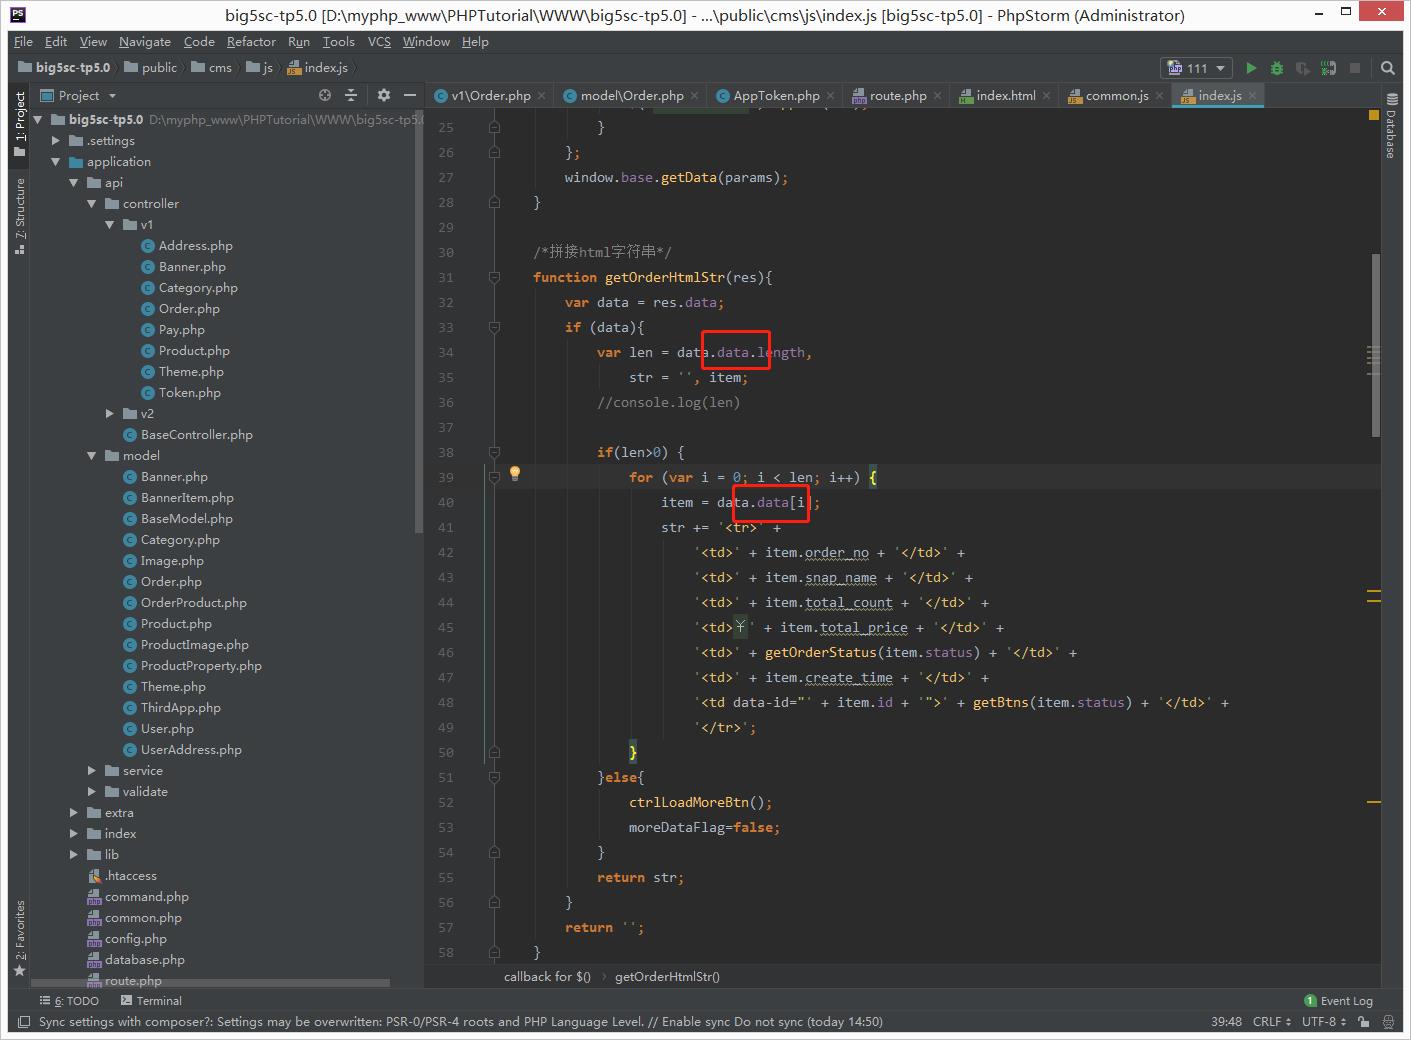The width and height of the screenshot is (1411, 1040).
Task: Open the Terminal tool window
Action: tap(151, 1001)
